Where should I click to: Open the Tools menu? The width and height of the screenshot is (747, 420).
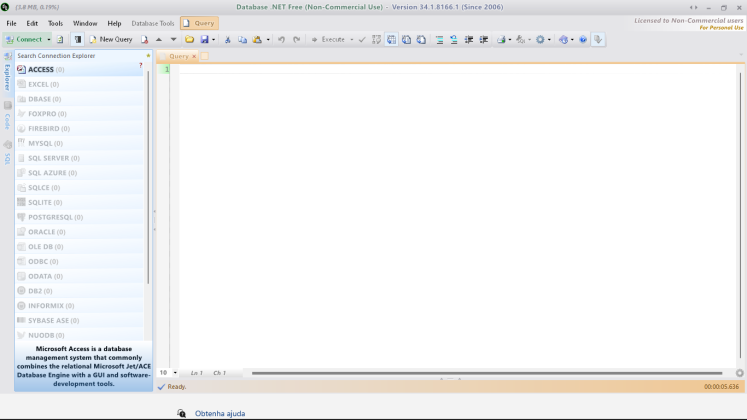(55, 23)
